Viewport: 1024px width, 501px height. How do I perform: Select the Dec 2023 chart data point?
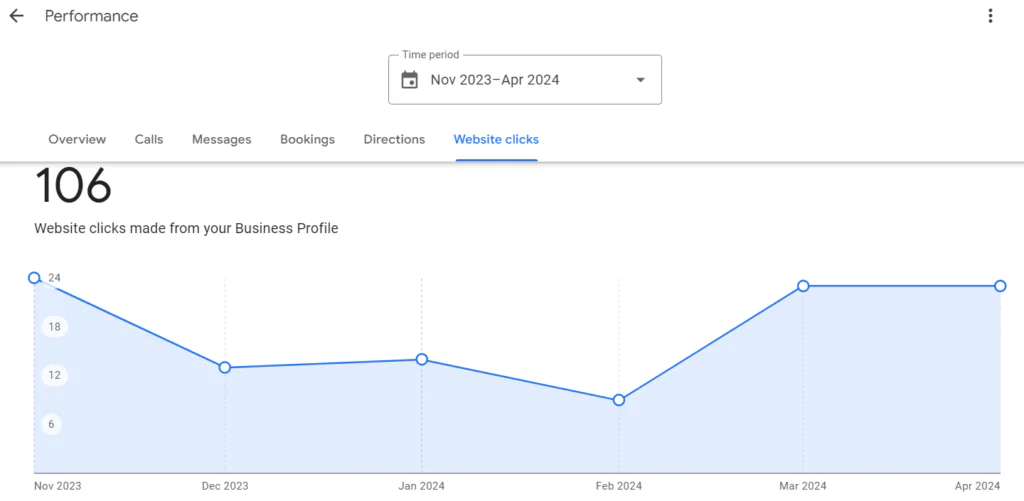225,368
